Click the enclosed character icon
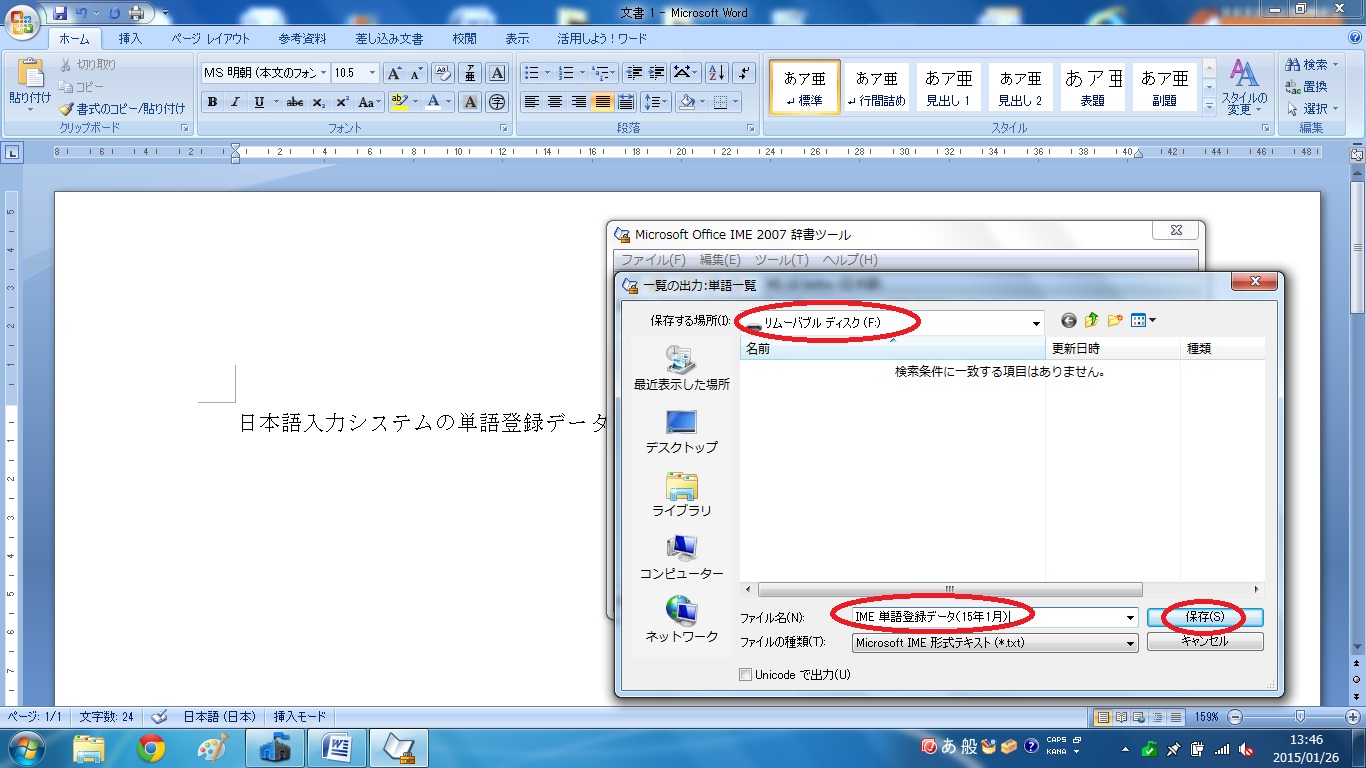The width and height of the screenshot is (1366, 768). 497,102
